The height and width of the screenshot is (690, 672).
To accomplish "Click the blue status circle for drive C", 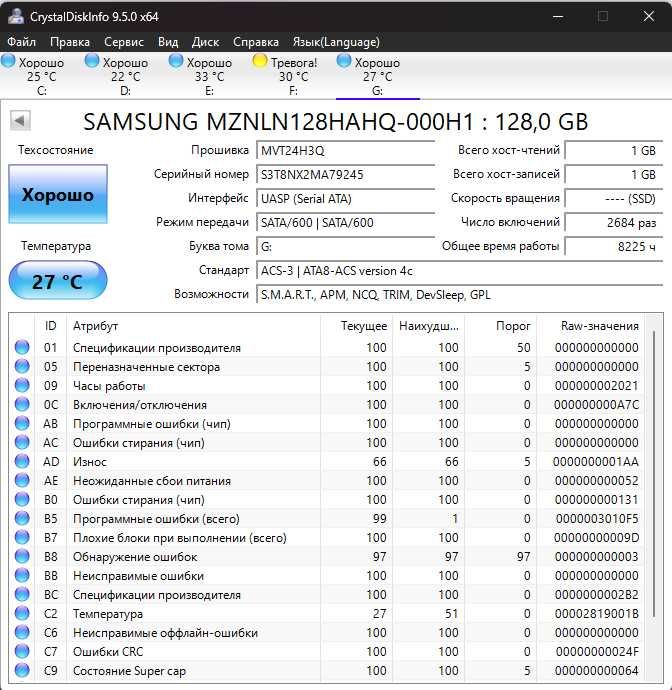I will [x=8, y=61].
